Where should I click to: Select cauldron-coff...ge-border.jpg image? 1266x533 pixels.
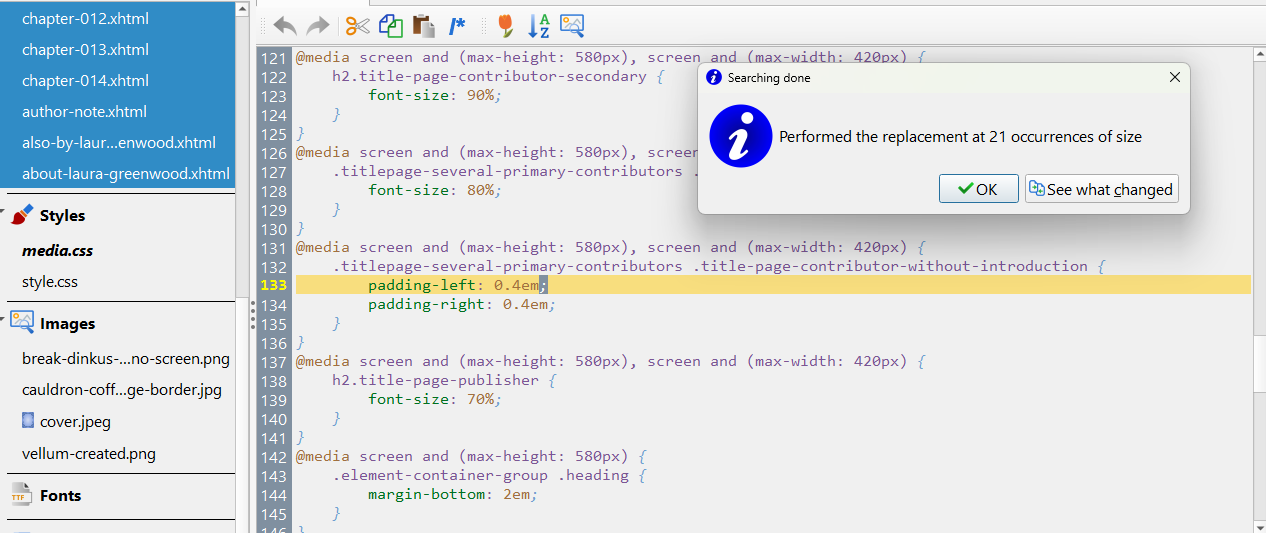click(122, 389)
